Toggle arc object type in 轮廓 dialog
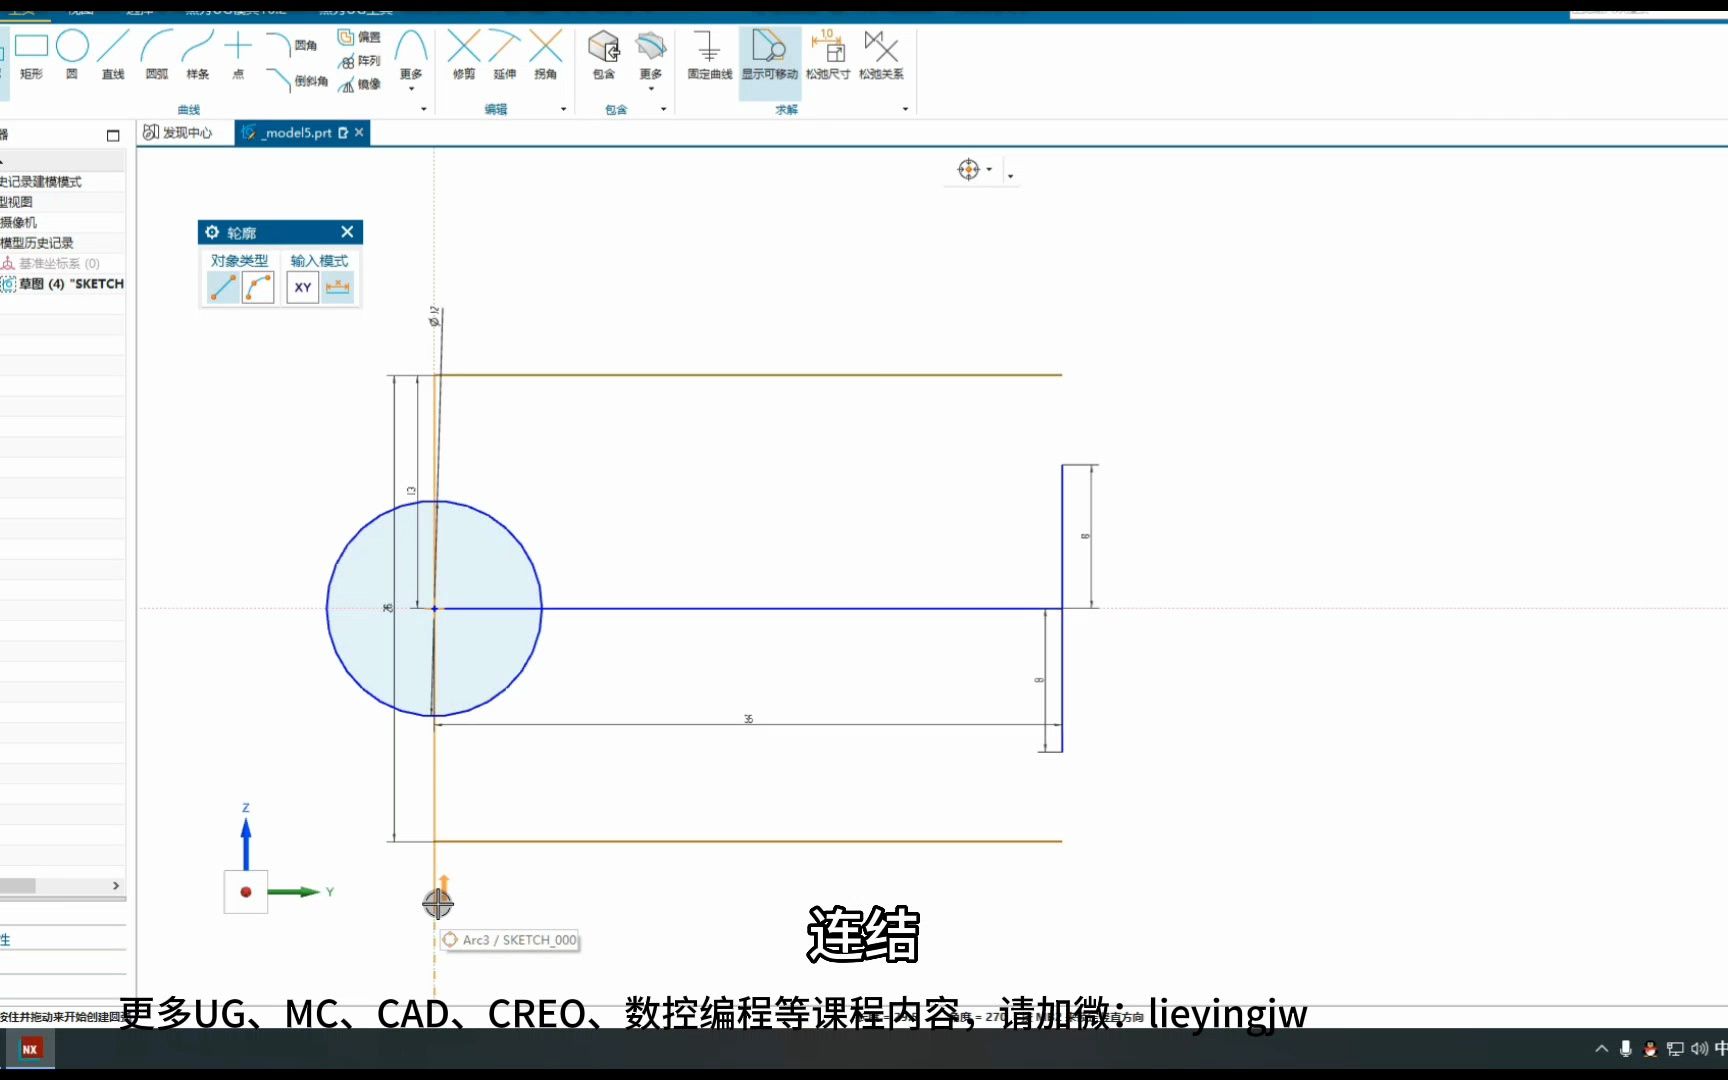 [258, 287]
